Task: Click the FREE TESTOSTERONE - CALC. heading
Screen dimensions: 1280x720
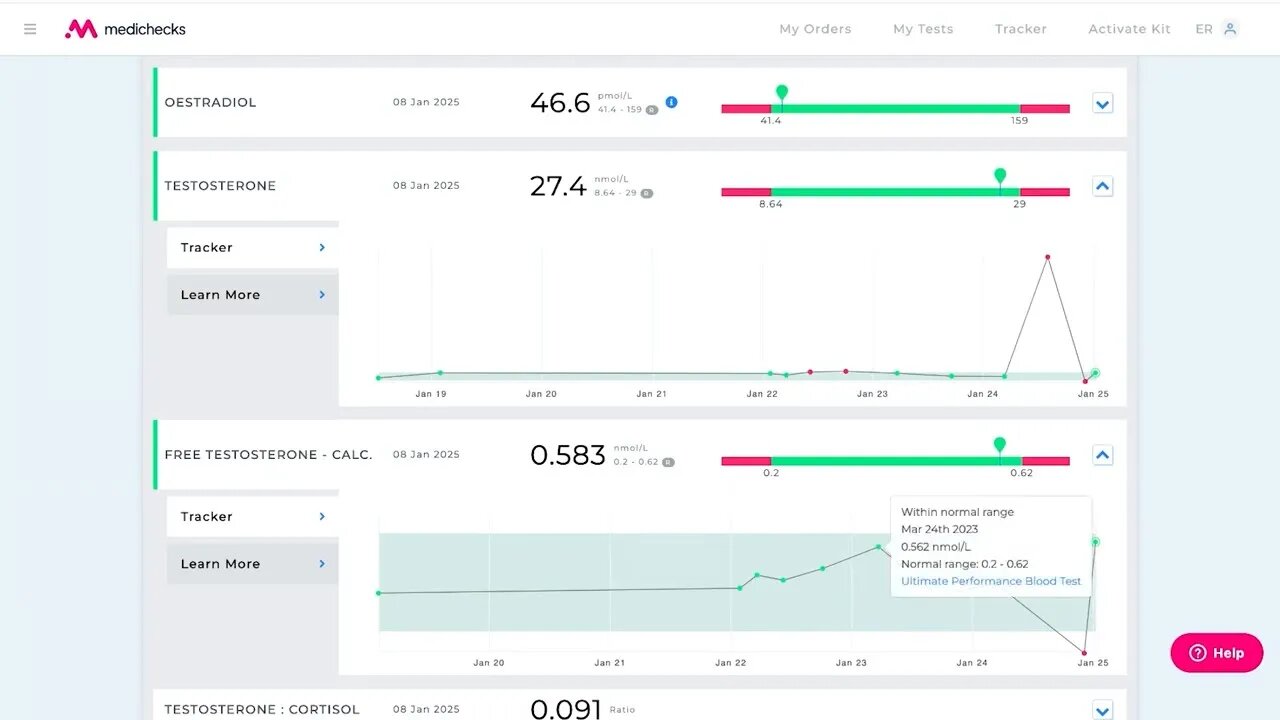Action: point(268,455)
